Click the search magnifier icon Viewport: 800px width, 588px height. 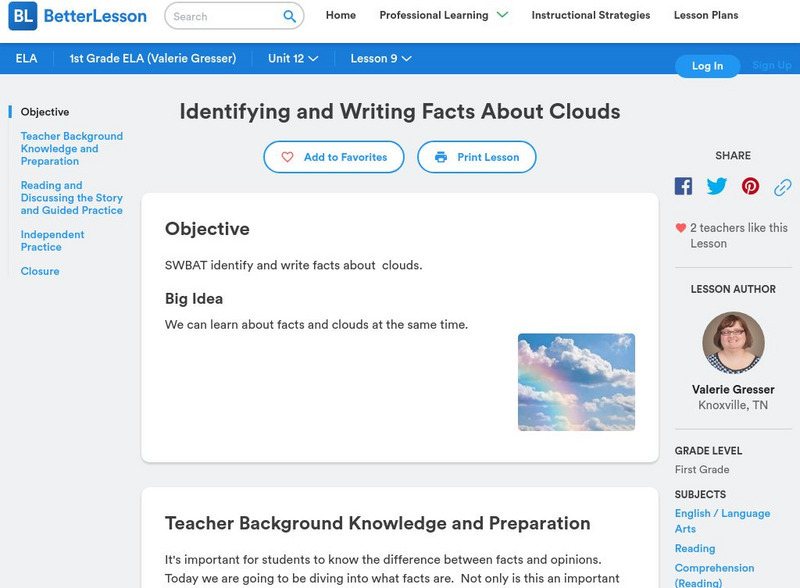pos(290,17)
